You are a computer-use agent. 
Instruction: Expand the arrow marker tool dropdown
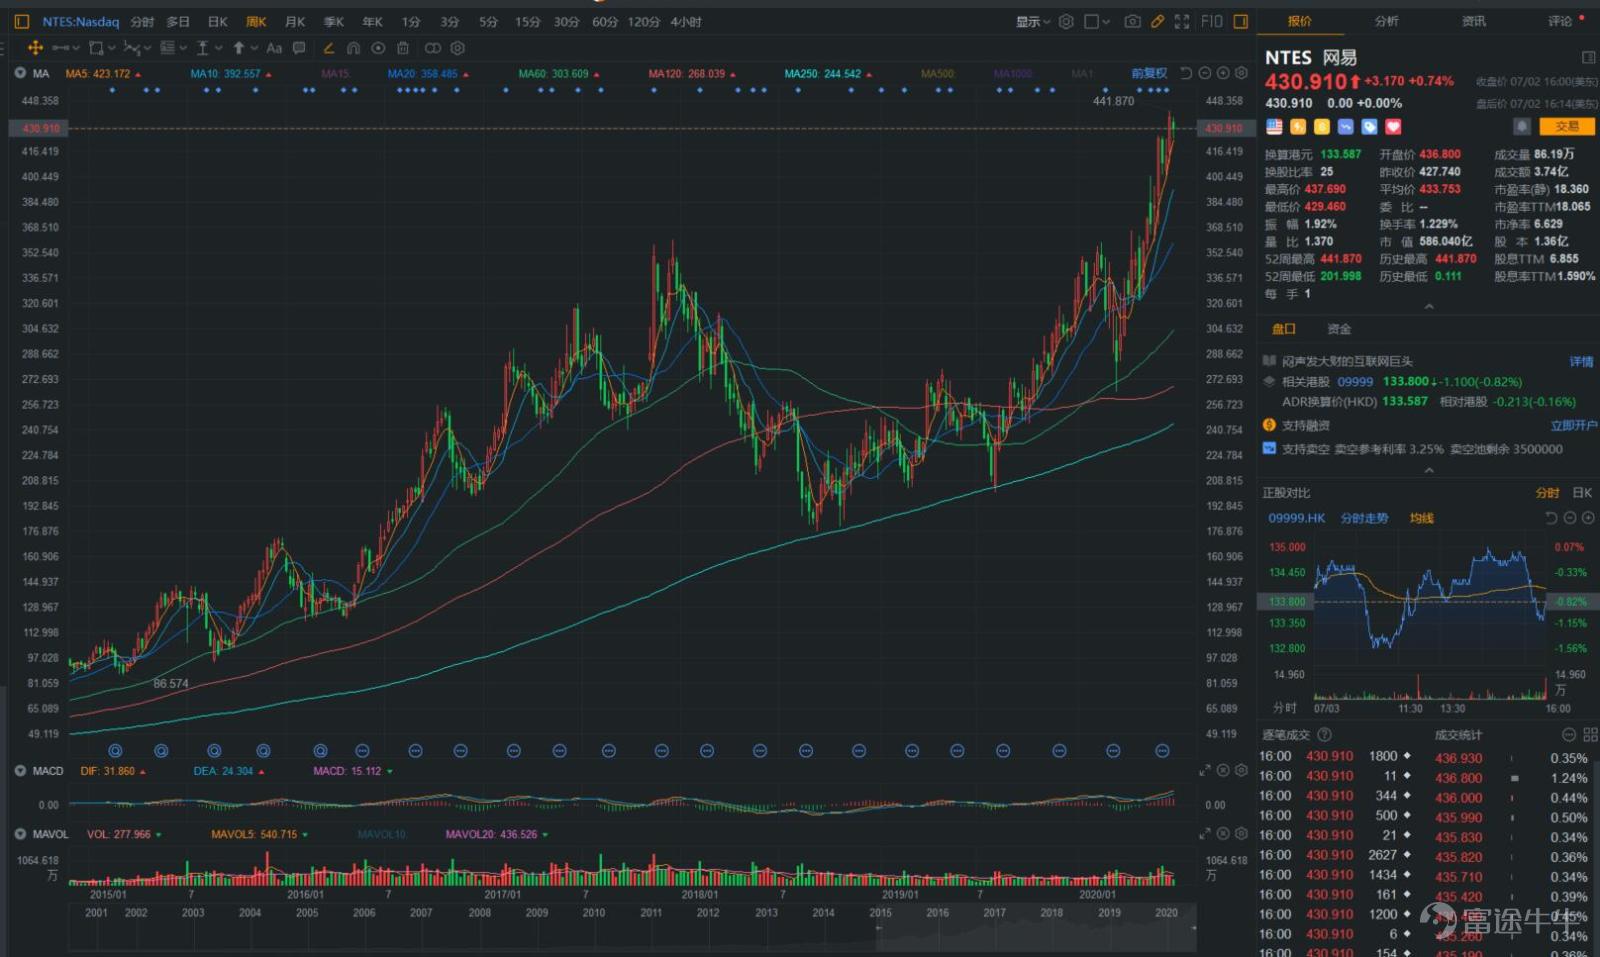tap(255, 48)
